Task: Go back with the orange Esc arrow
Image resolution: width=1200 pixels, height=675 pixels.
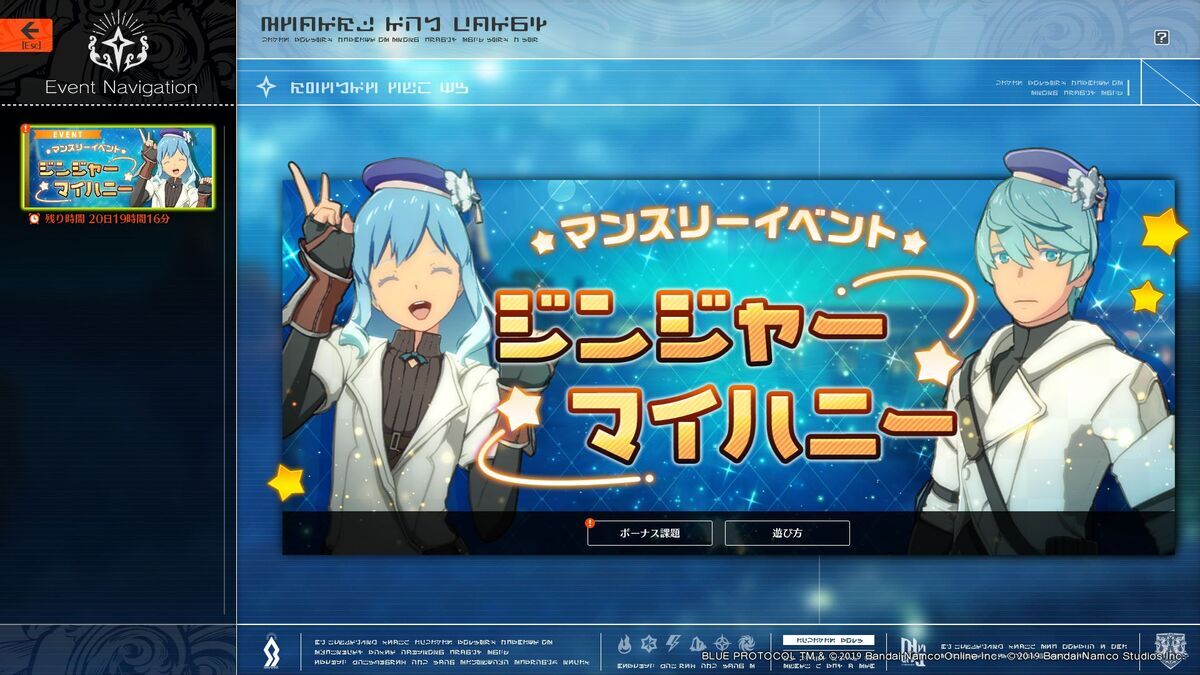Action: click(26, 34)
